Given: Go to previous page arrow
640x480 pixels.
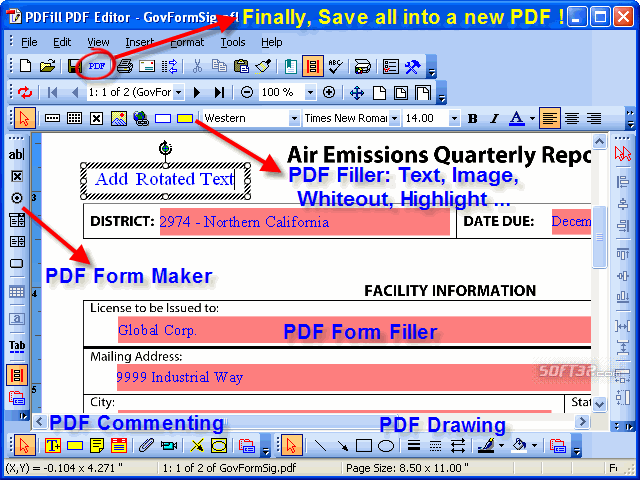Looking at the screenshot, I should pyautogui.click(x=75, y=93).
